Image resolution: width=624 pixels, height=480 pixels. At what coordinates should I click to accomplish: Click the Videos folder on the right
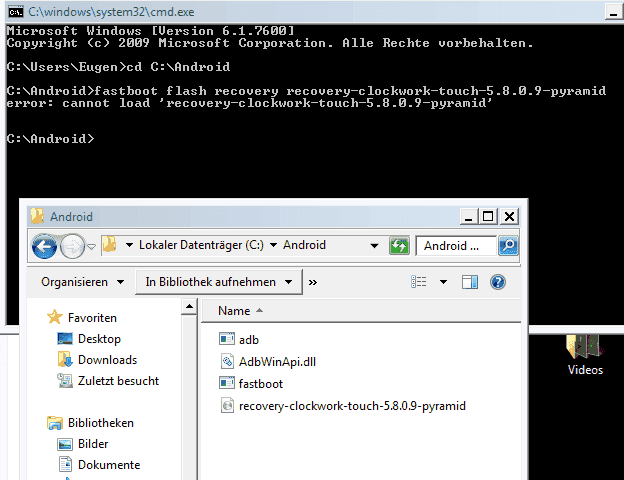(x=585, y=354)
